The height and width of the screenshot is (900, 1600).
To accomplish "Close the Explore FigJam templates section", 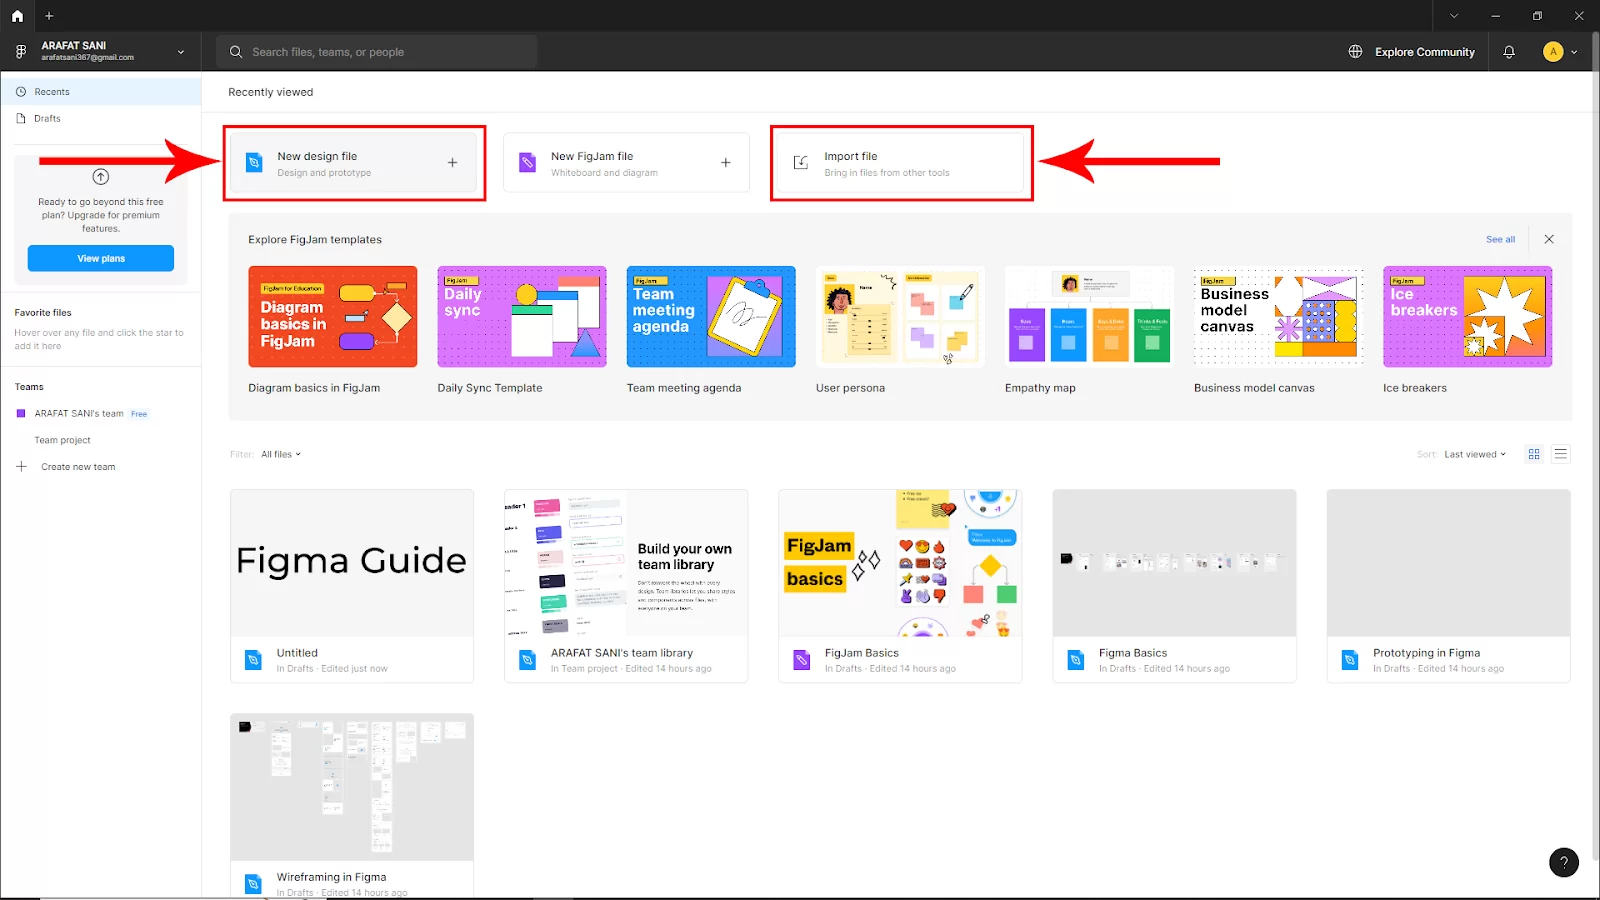I will coord(1549,239).
